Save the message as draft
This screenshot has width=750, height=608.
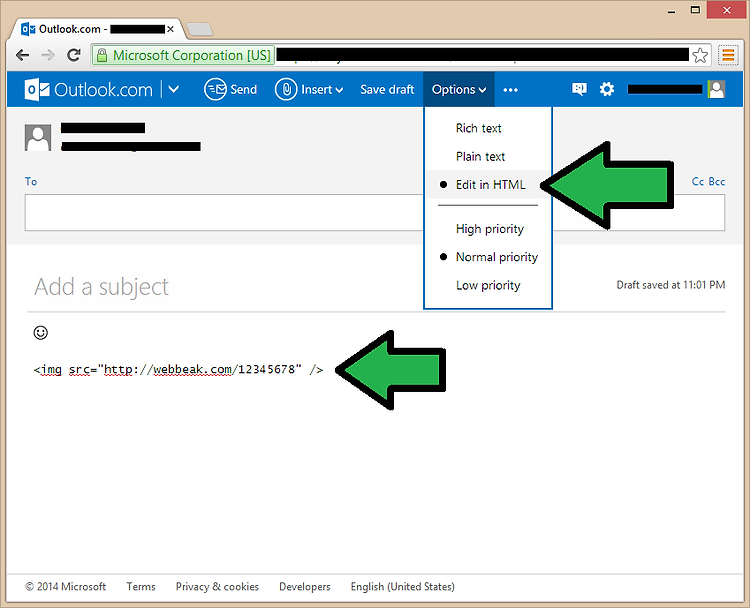coord(387,89)
